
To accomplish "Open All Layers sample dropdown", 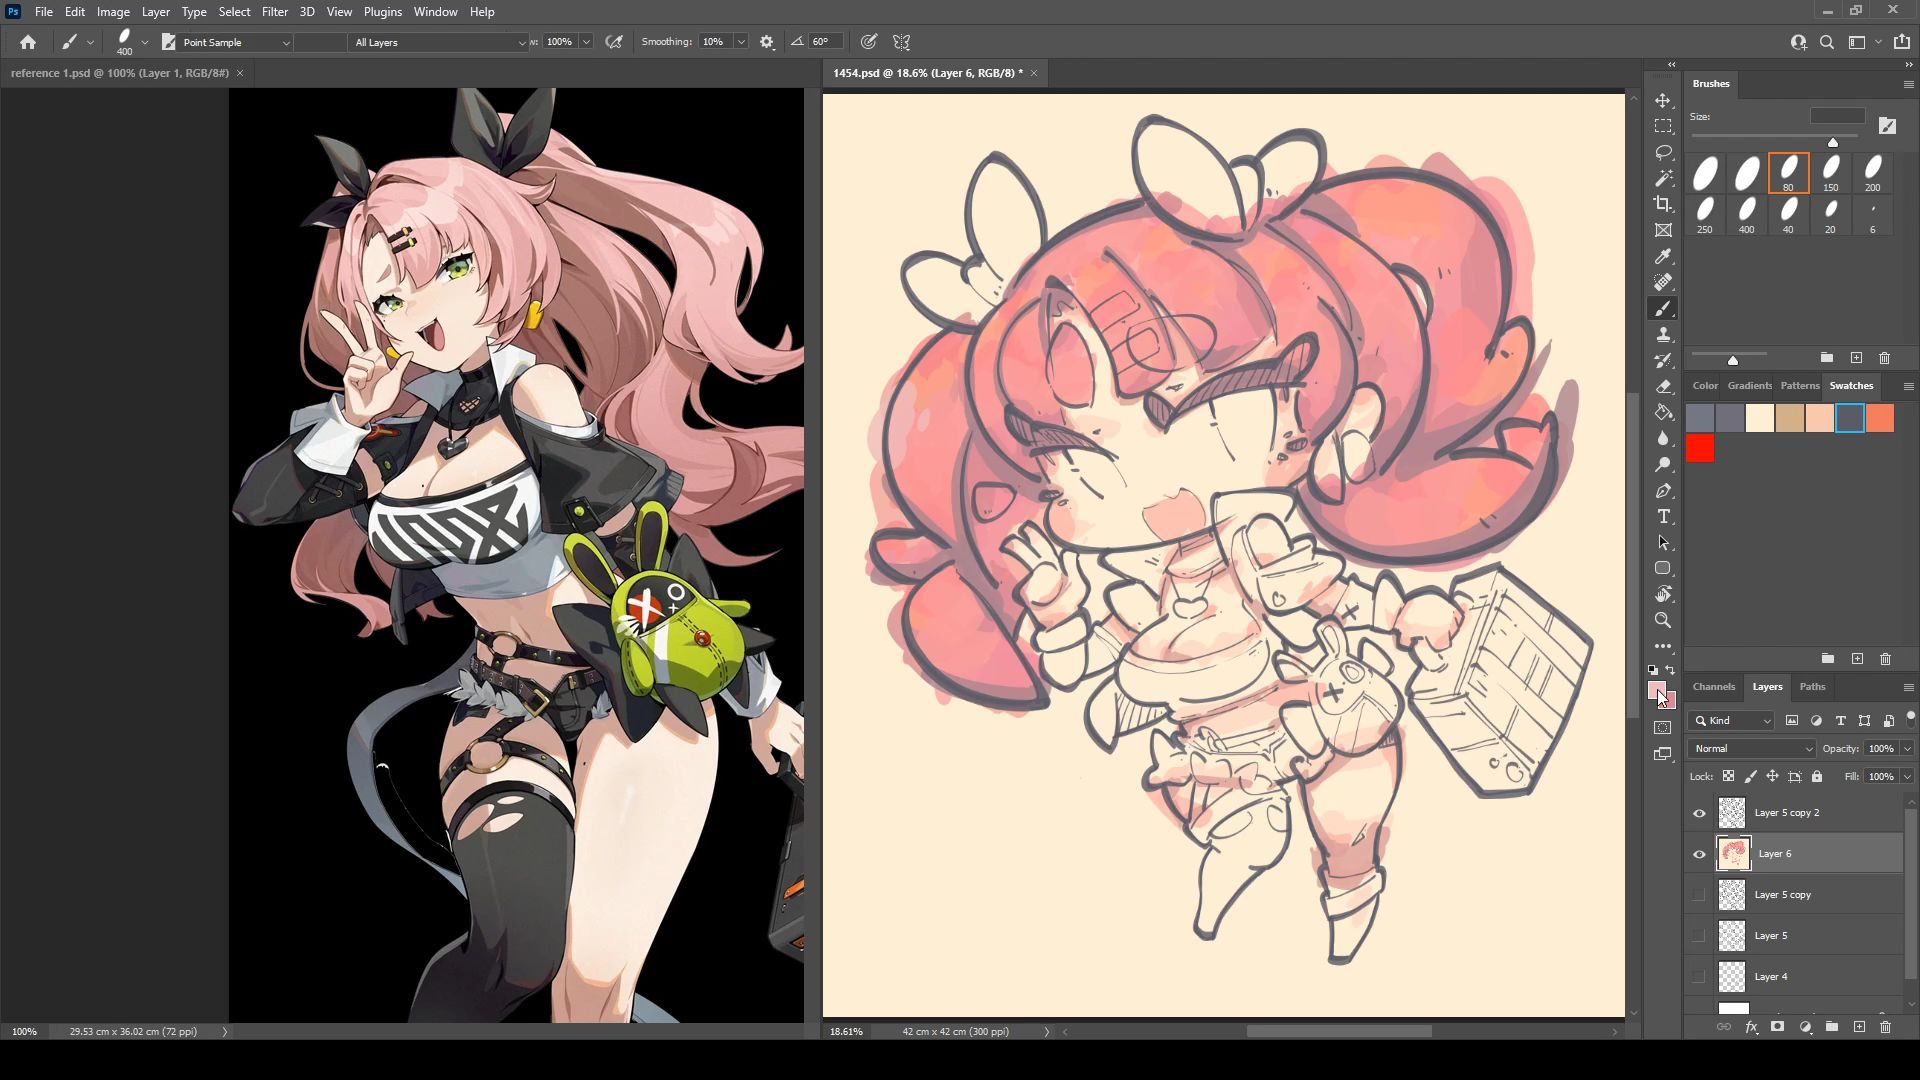I will pyautogui.click(x=438, y=42).
